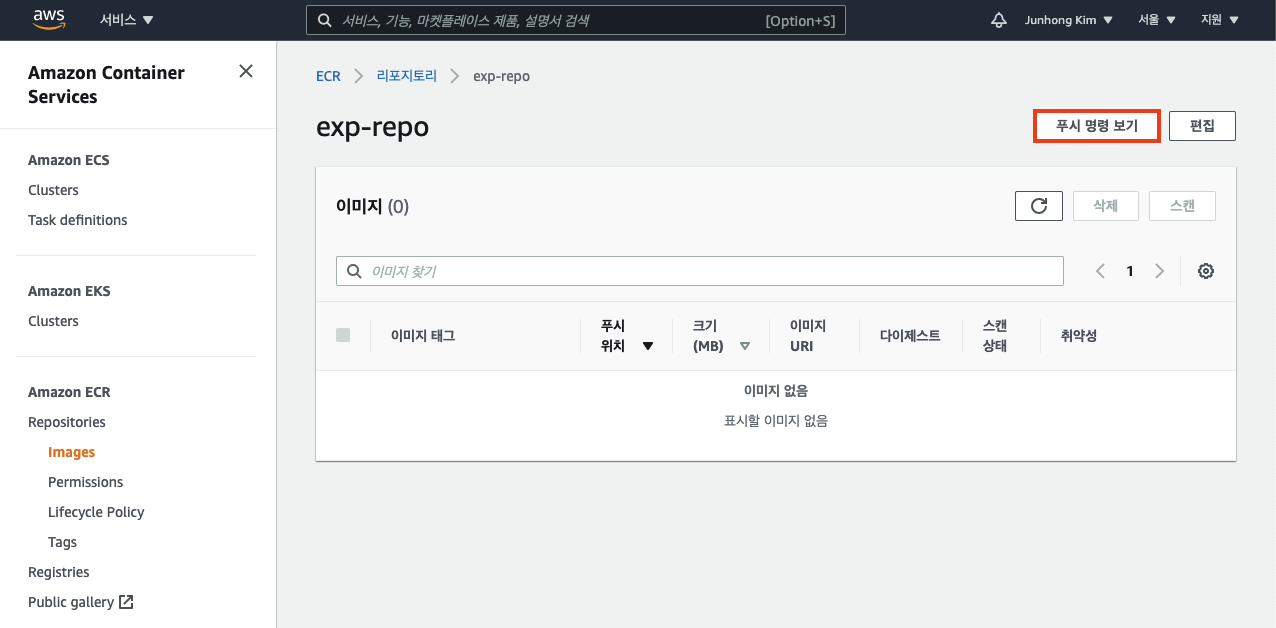Toggle the select-all images checkbox
Image resolution: width=1276 pixels, height=628 pixels.
point(343,335)
